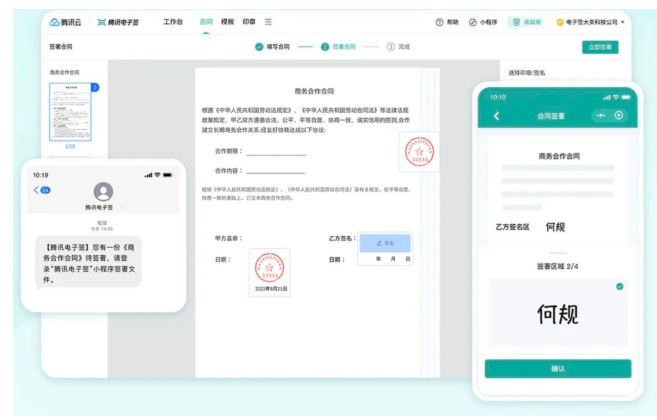Tap the three-dot more icon in phone header
The height and width of the screenshot is (420, 657).
tap(600, 115)
